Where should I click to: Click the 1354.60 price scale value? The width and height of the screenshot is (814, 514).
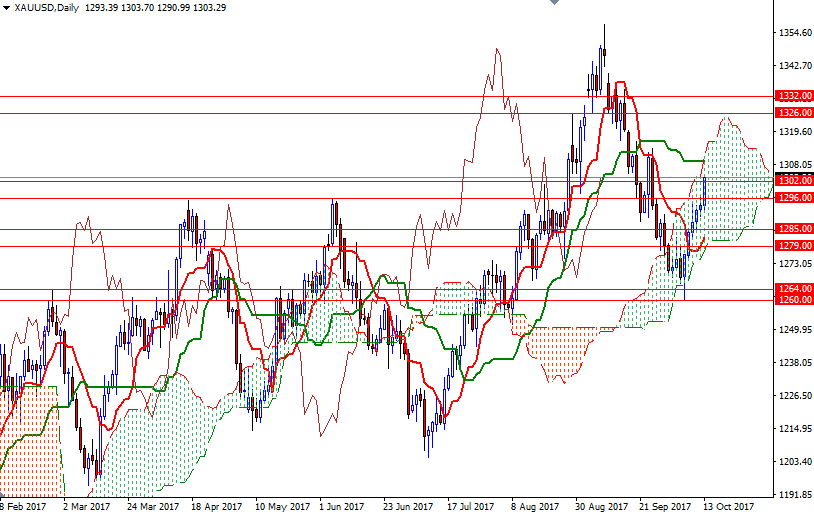795,33
